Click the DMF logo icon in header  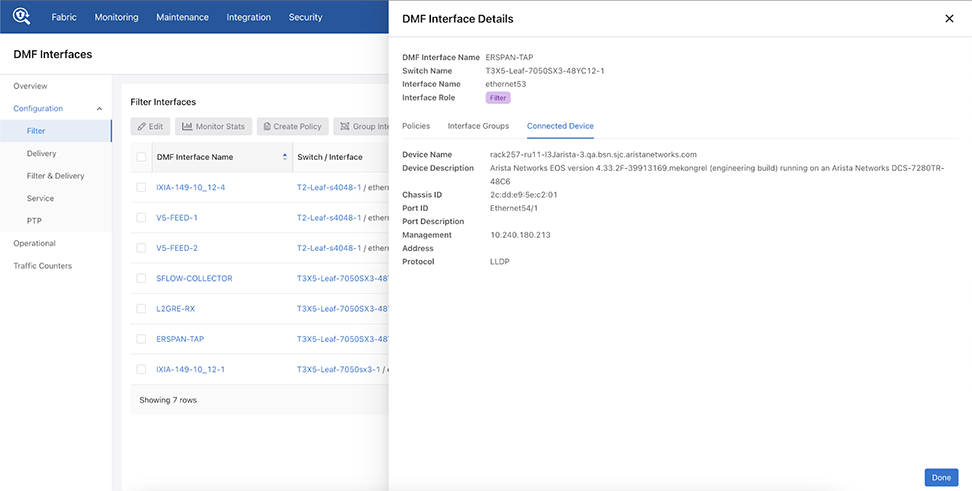tap(22, 17)
